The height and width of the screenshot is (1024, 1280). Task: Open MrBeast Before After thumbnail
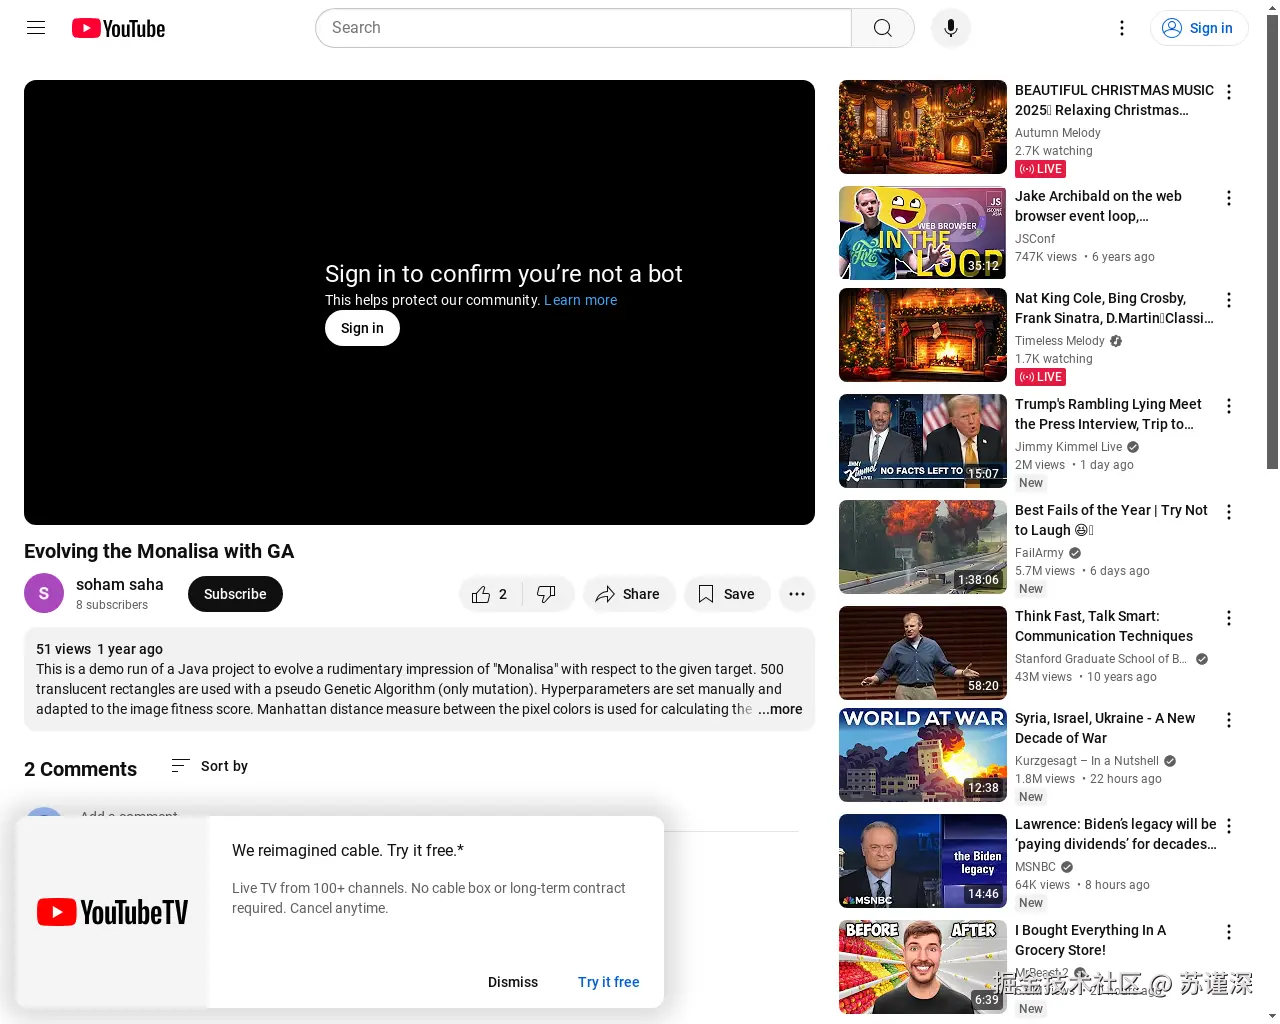coord(923,967)
